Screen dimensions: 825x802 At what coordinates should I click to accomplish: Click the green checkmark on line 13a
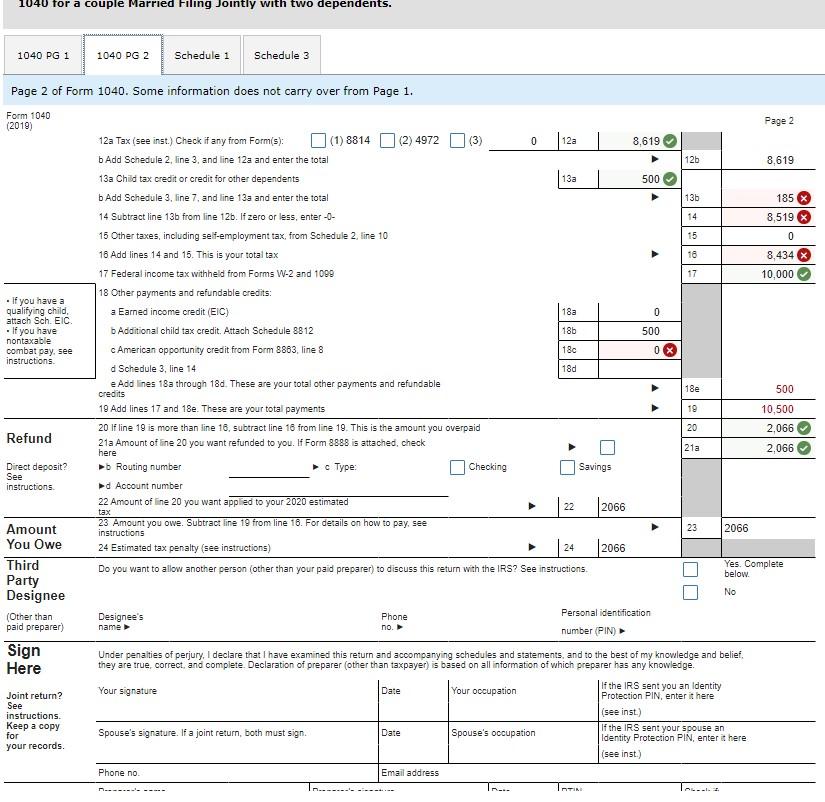[x=670, y=179]
